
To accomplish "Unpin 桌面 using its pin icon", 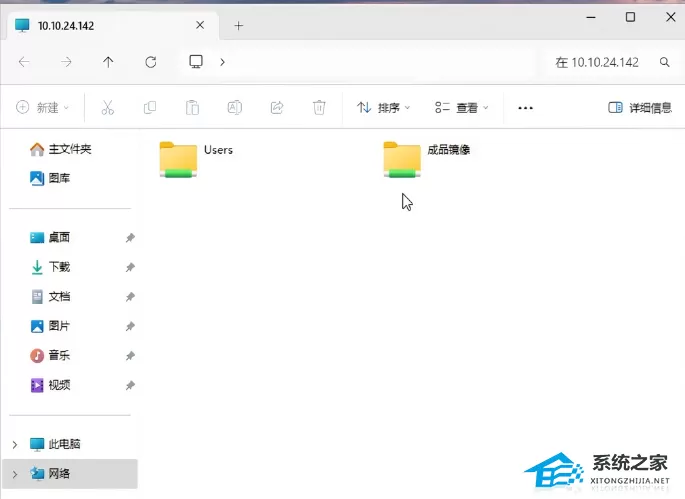I will pyautogui.click(x=130, y=238).
